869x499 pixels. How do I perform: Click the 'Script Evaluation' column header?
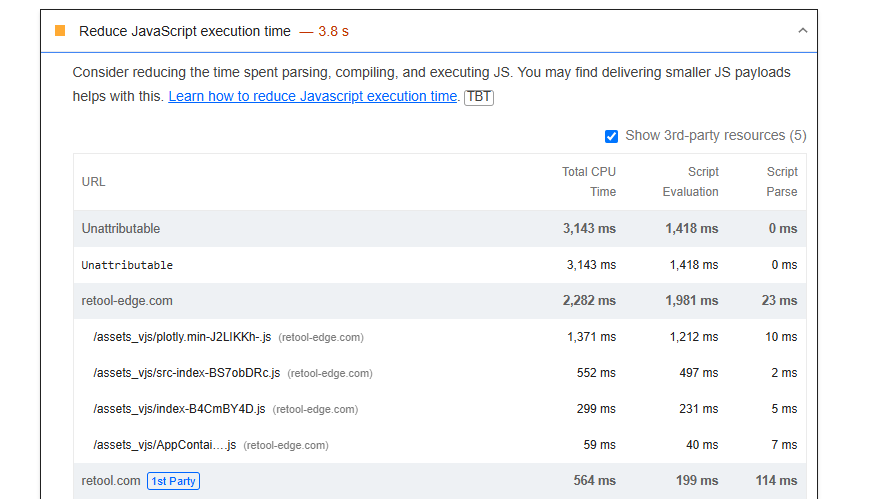tap(690, 182)
